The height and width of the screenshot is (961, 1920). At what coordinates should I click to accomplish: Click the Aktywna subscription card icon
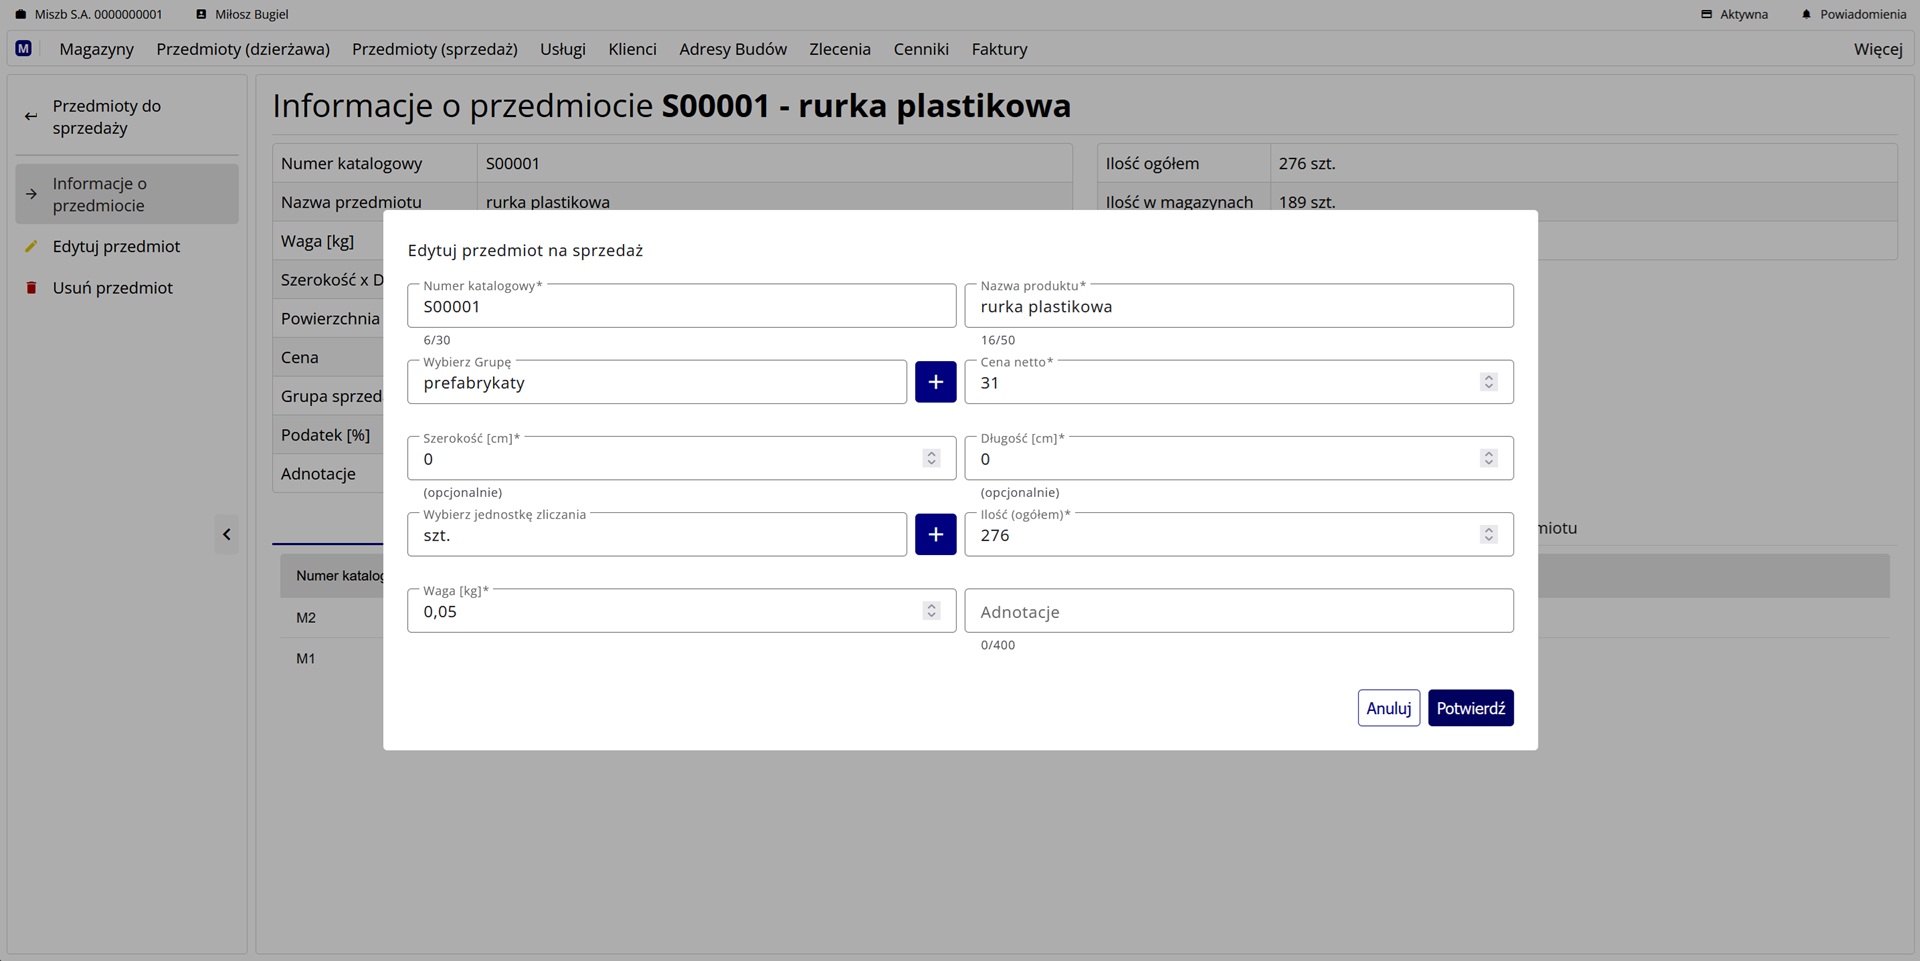[x=1705, y=14]
